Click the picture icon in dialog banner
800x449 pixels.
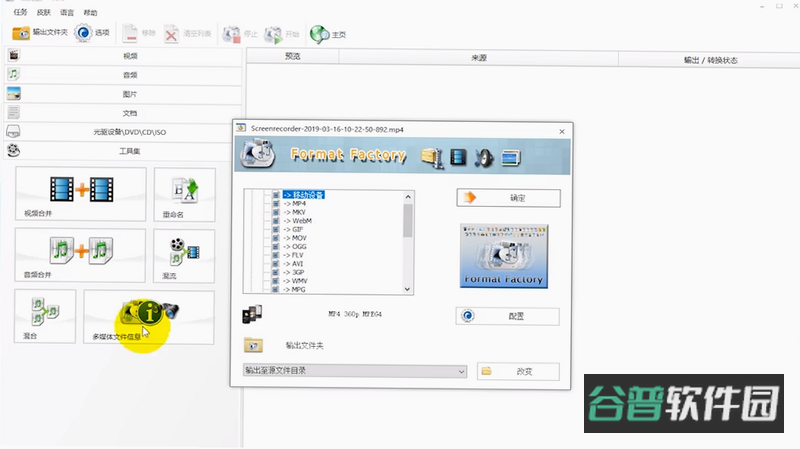coord(511,158)
